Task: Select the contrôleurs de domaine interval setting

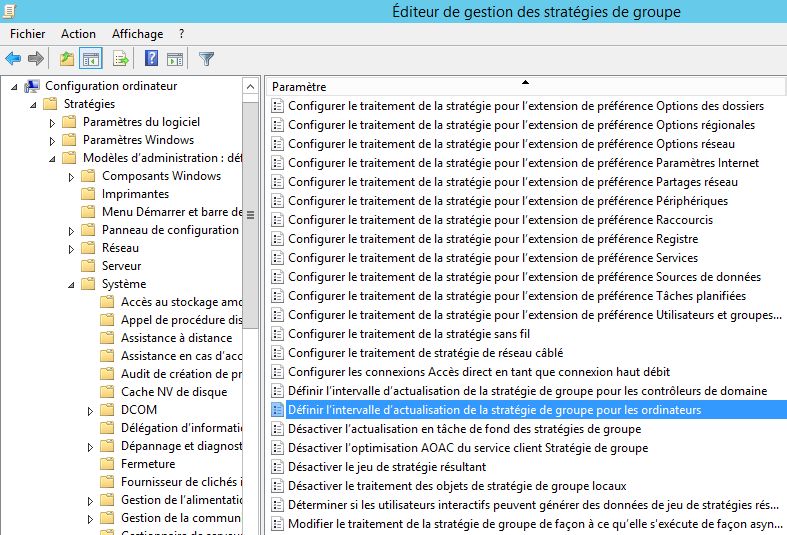Action: pyautogui.click(x=528, y=391)
